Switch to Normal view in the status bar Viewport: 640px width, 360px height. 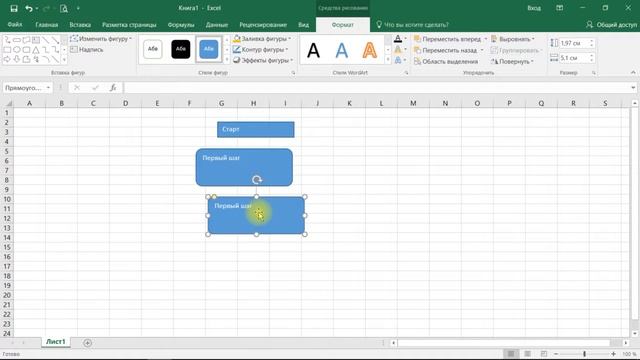coord(510,354)
